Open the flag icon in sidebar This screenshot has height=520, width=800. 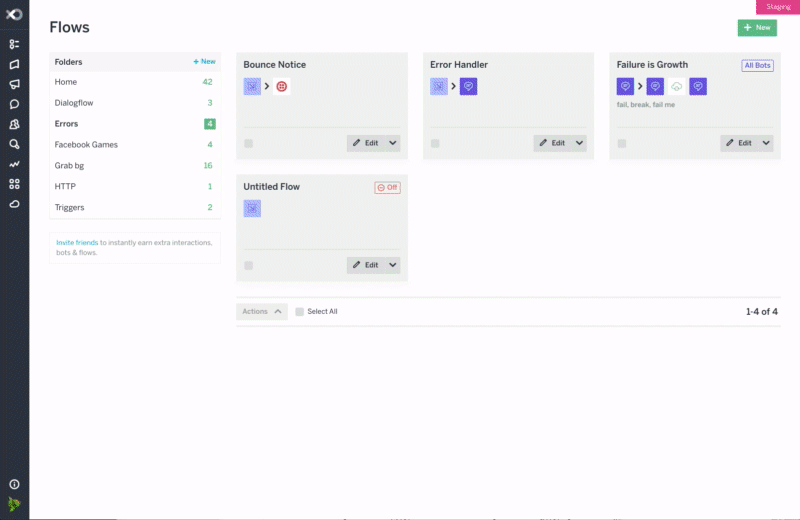point(14,64)
